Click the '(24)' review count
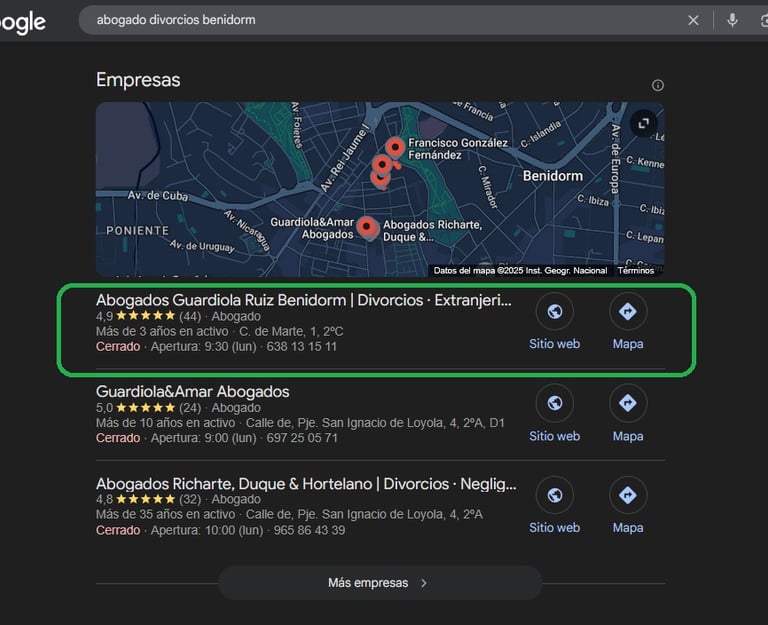The height and width of the screenshot is (625, 768). click(190, 408)
